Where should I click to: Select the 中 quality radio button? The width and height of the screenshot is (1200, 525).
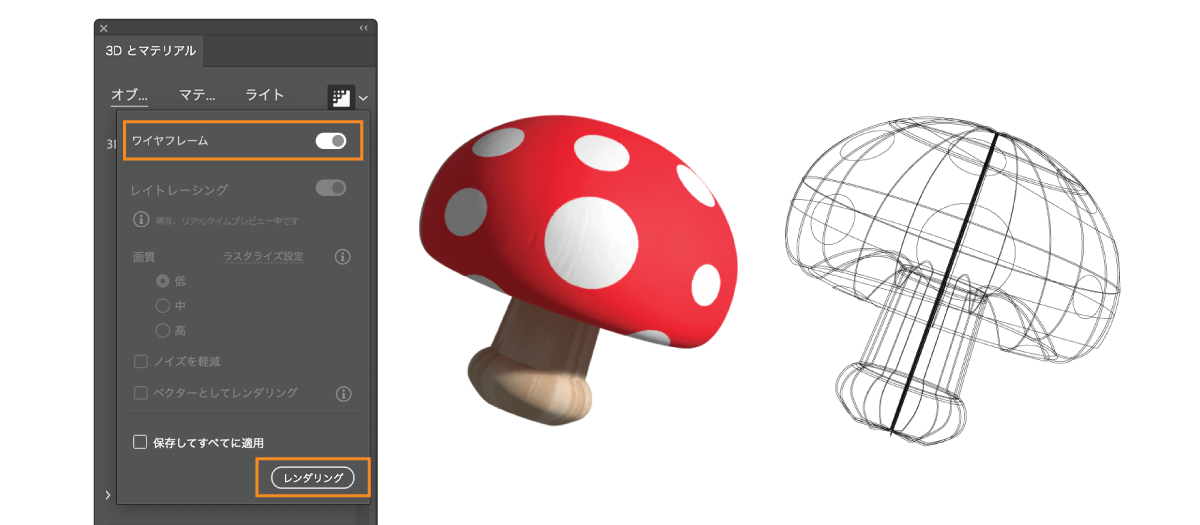(x=162, y=306)
